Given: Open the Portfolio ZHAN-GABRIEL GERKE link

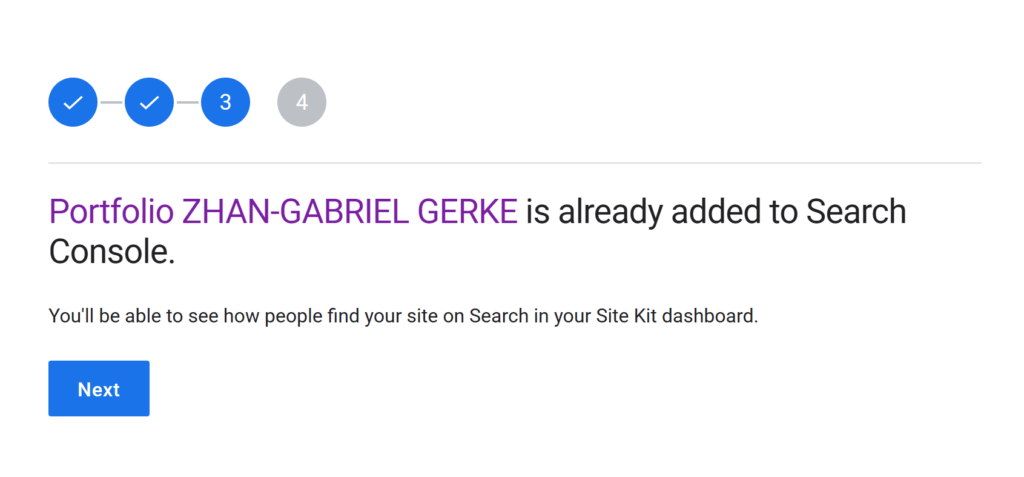Looking at the screenshot, I should pyautogui.click(x=283, y=212).
